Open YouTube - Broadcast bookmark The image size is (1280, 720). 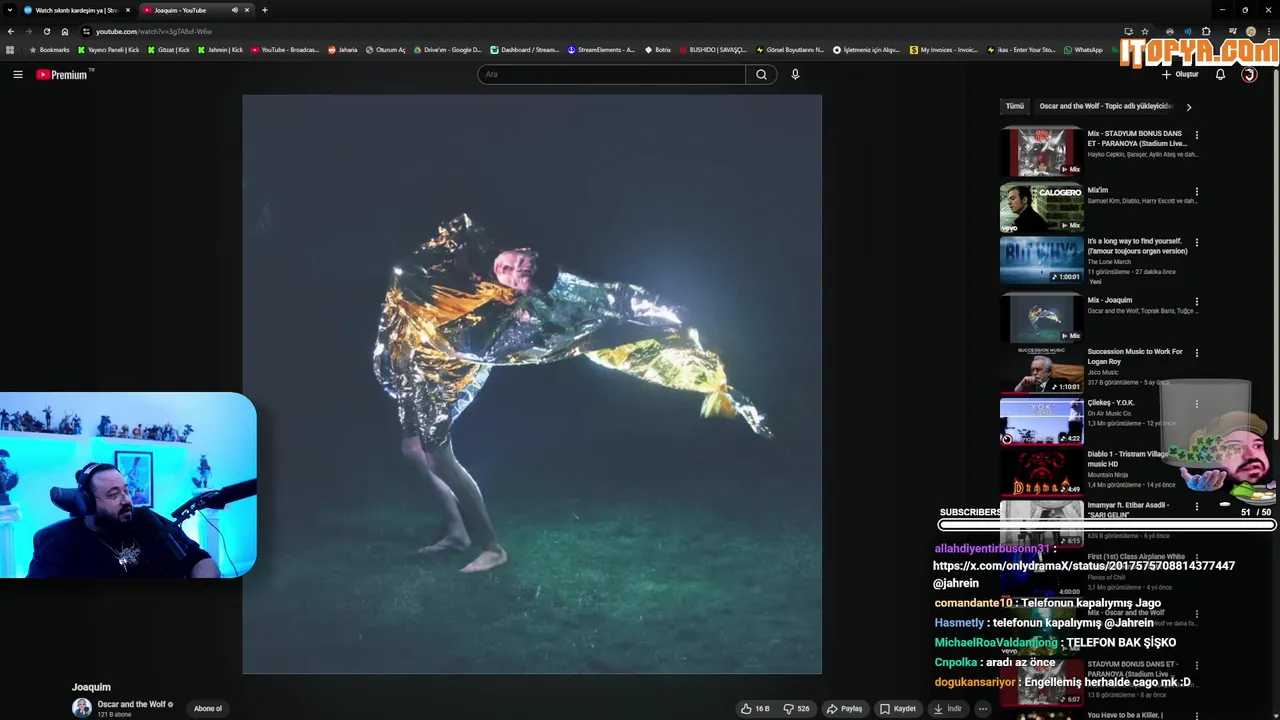point(285,49)
